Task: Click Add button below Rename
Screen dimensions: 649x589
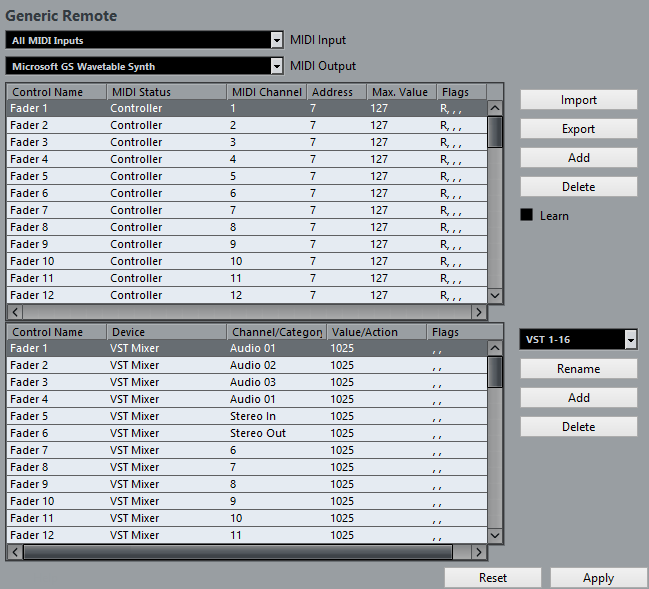Action: (x=579, y=398)
